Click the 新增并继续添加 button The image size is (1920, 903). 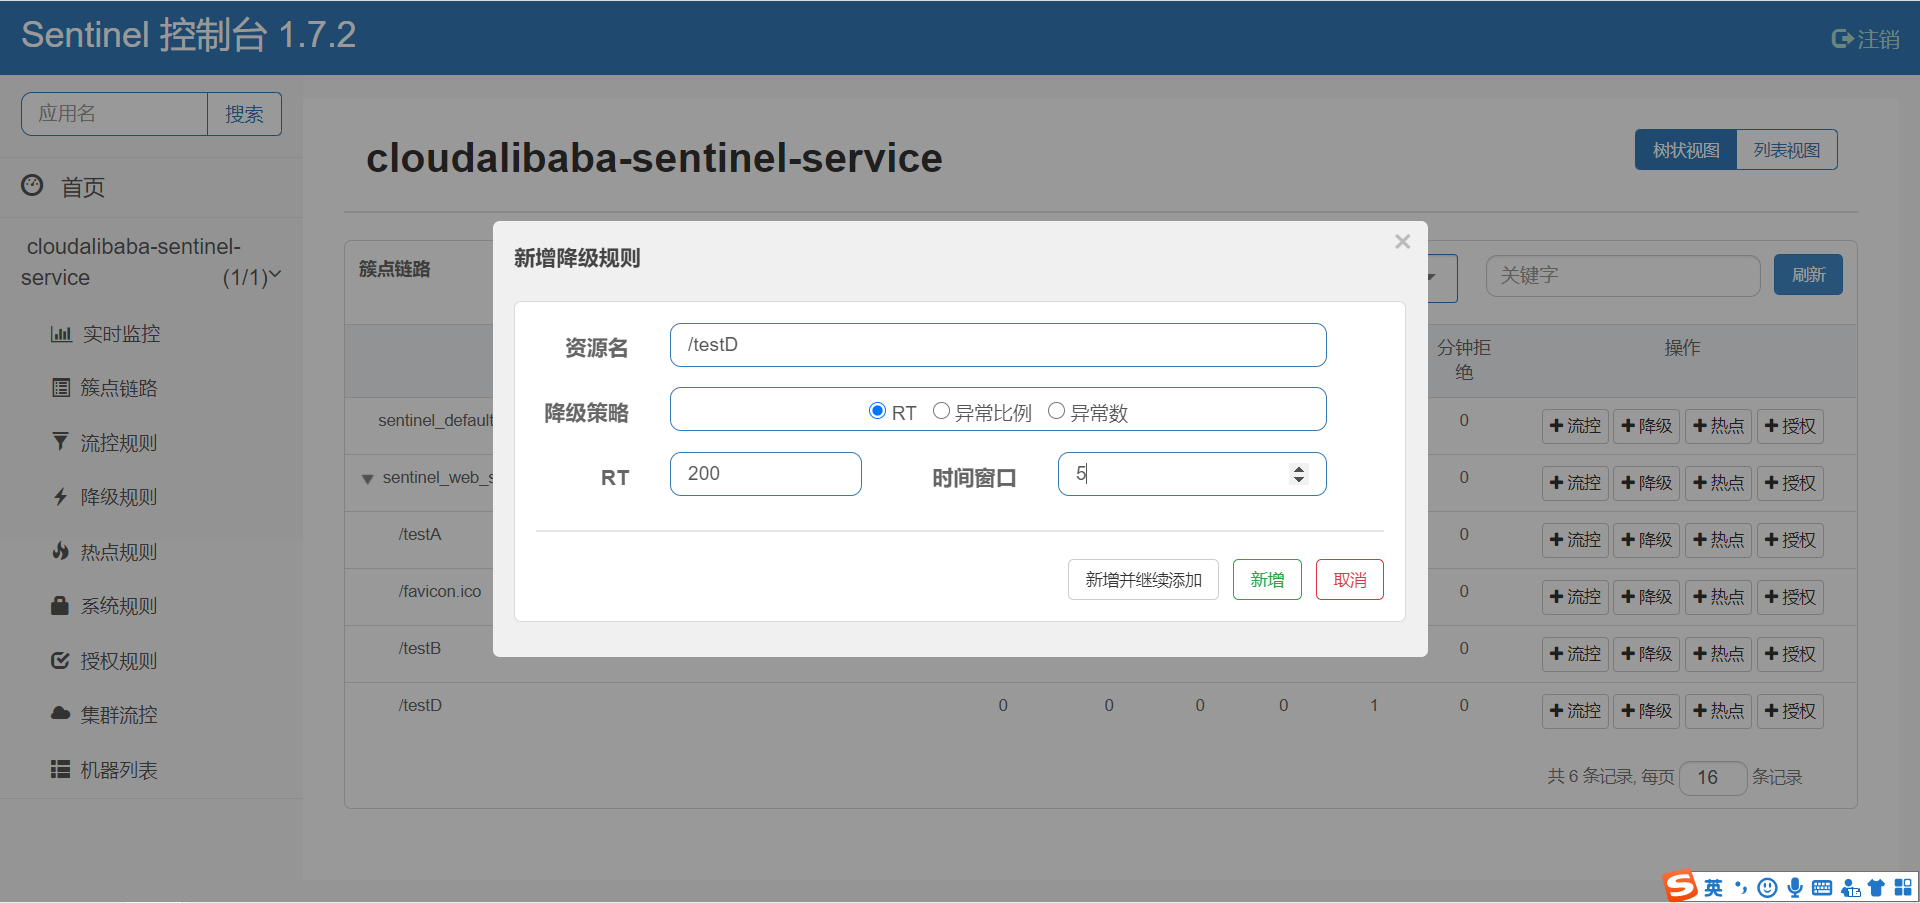coord(1143,580)
